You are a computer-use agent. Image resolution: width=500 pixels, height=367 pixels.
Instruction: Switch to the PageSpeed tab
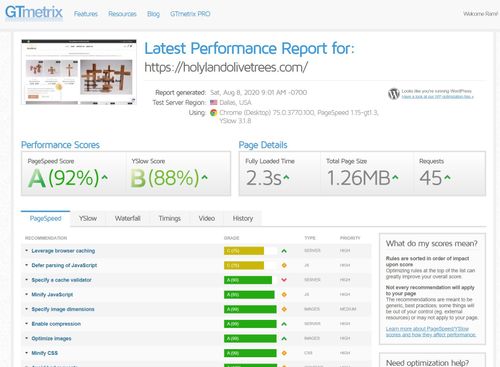click(45, 219)
